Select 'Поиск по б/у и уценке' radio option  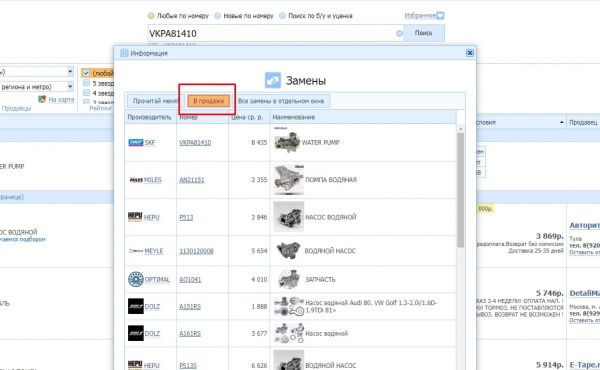[282, 16]
